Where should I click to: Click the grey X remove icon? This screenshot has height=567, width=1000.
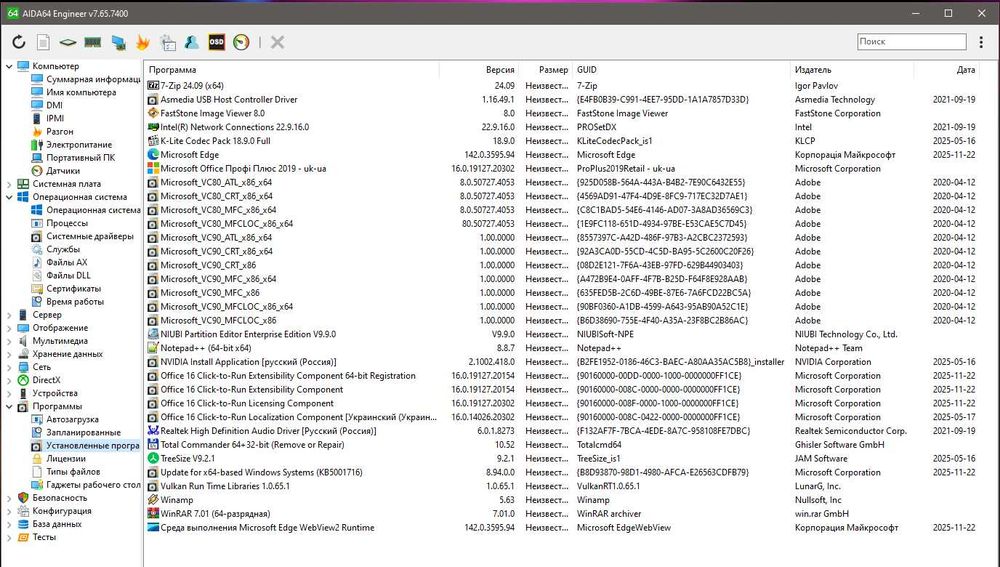277,42
